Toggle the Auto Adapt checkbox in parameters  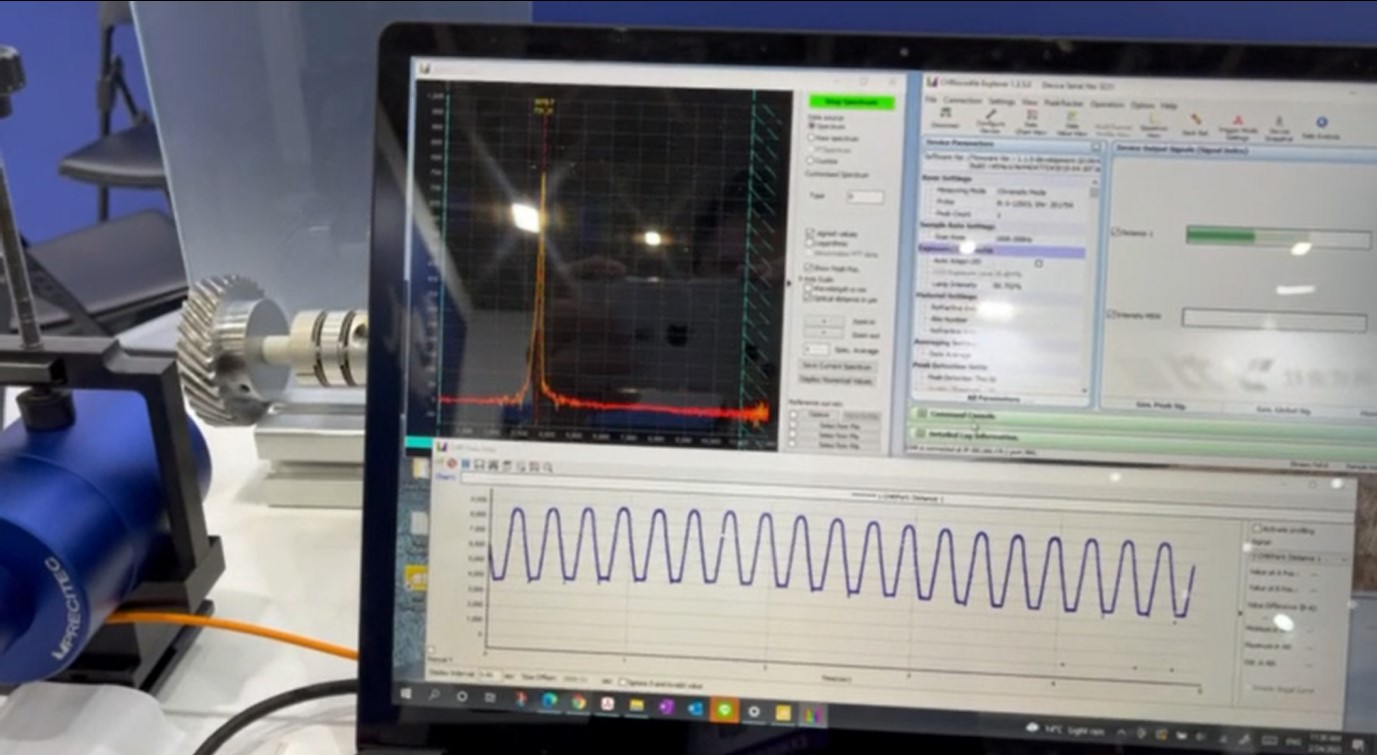pyautogui.click(x=1039, y=263)
